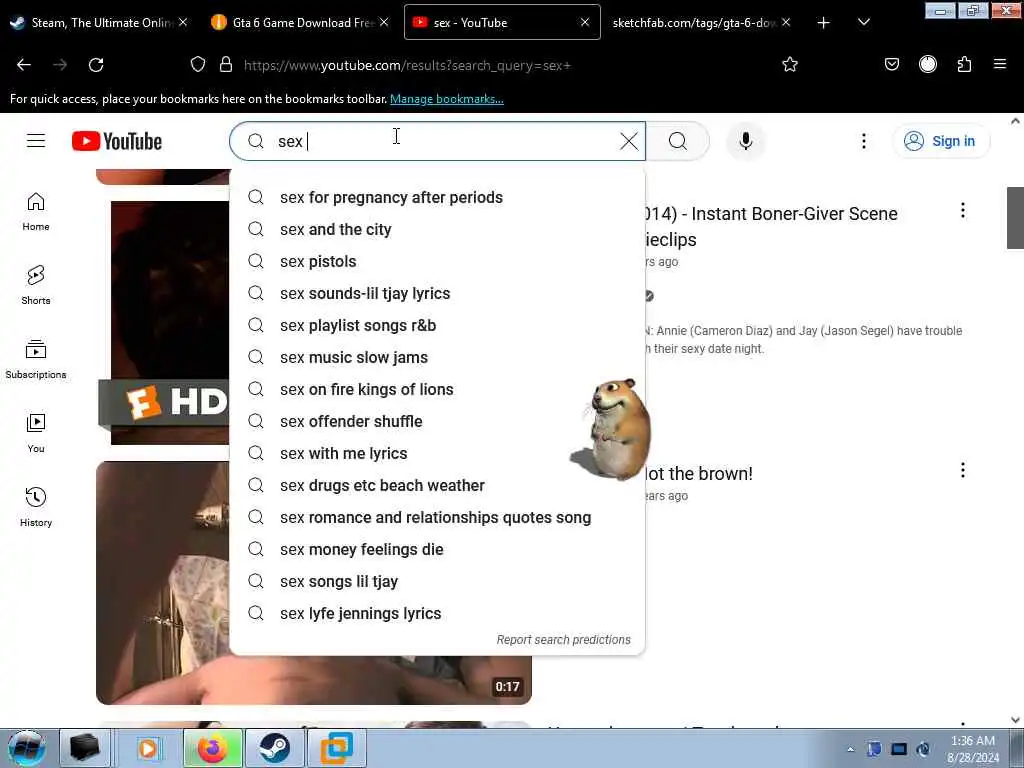
Task: Open the You section in the sidebar
Action: [x=36, y=433]
